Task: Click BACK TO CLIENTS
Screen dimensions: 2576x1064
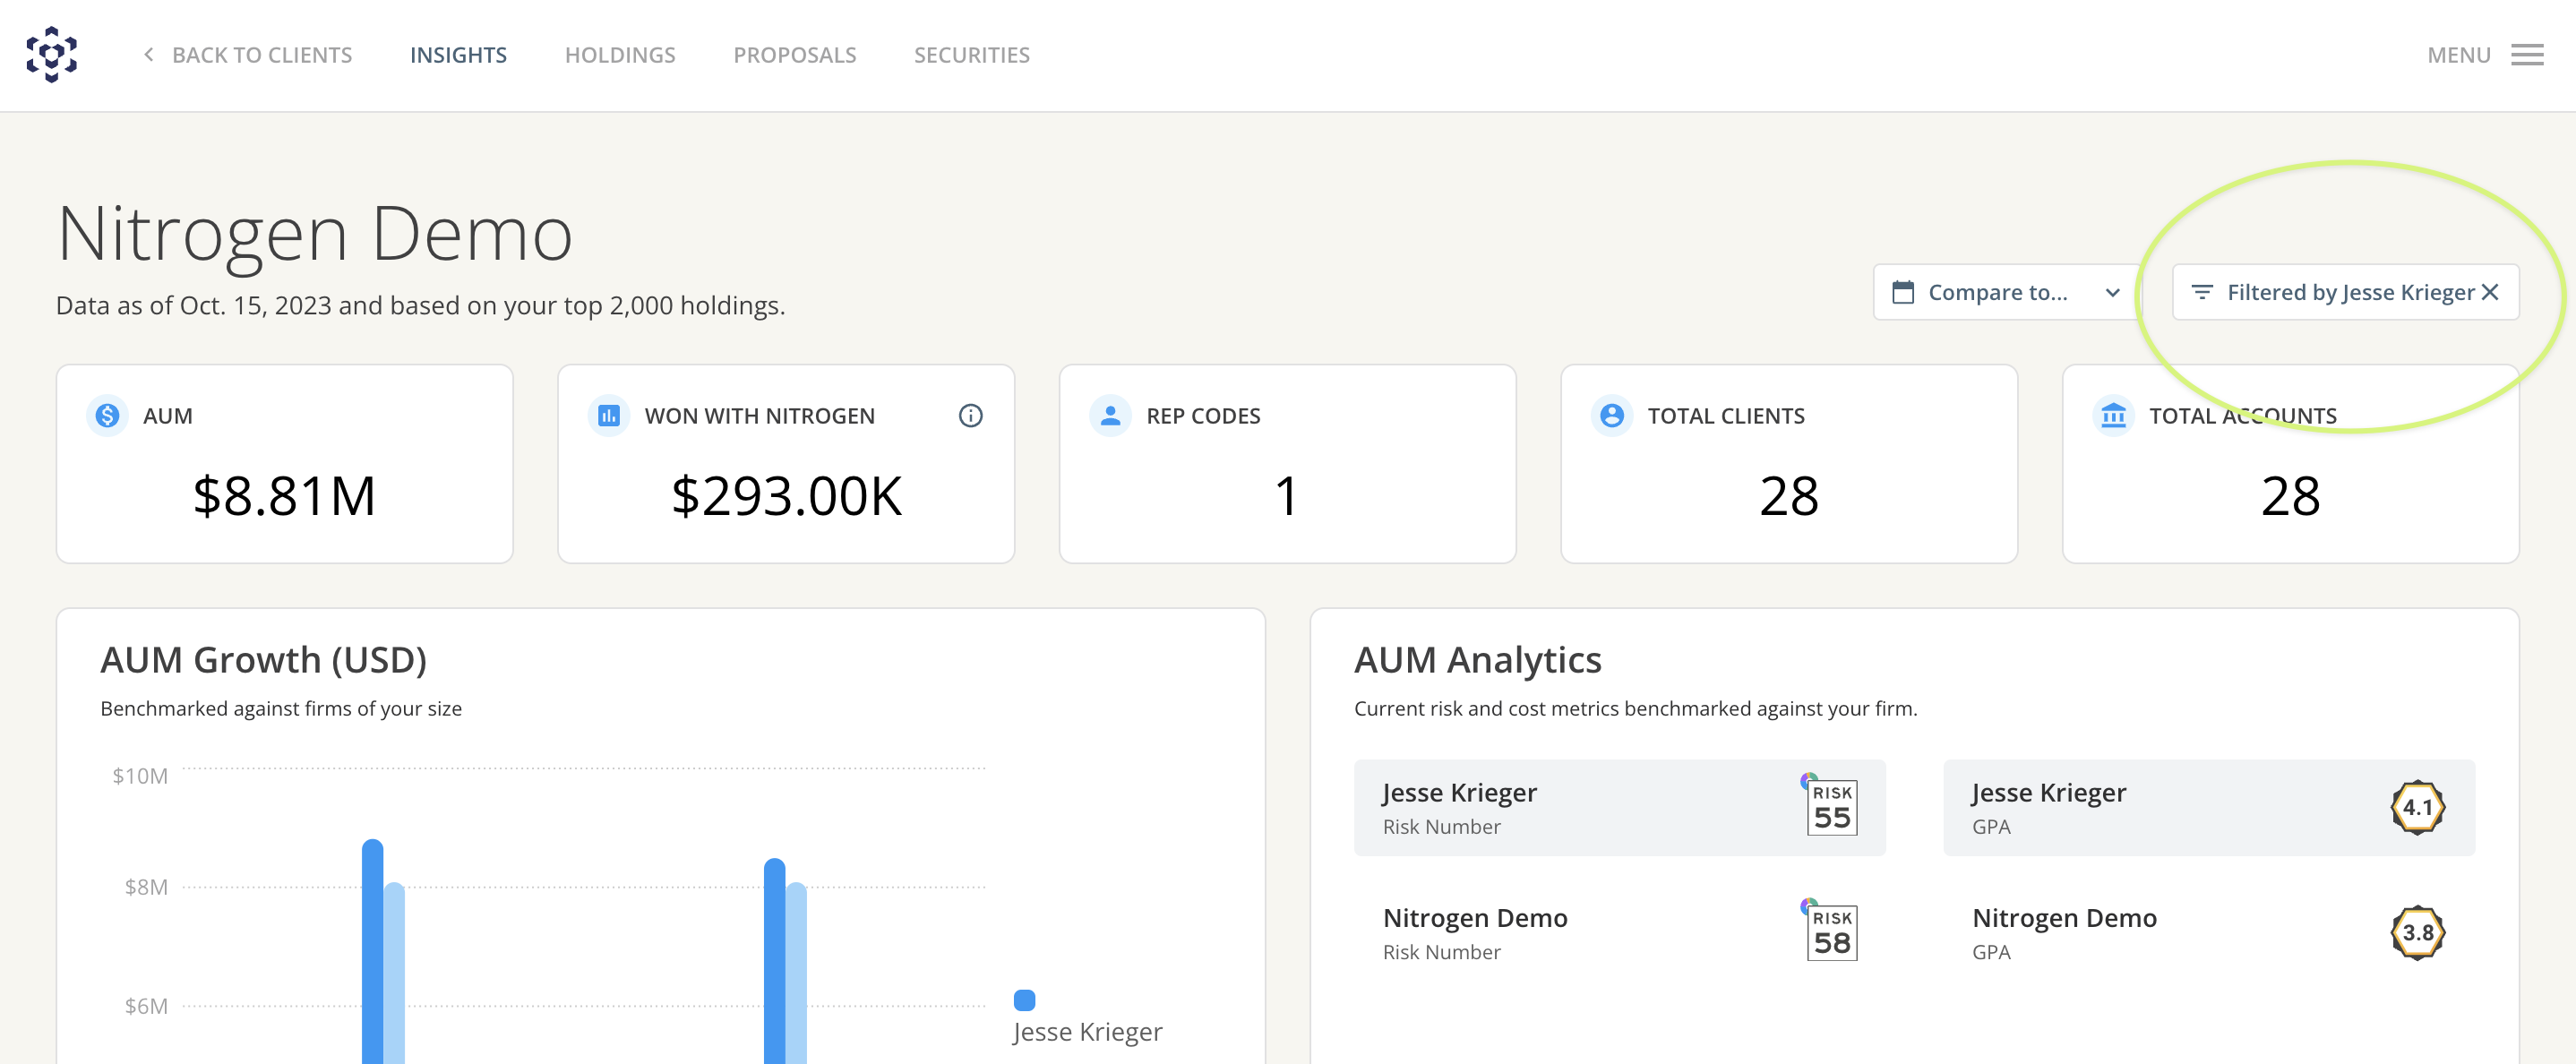Action: 262,55
